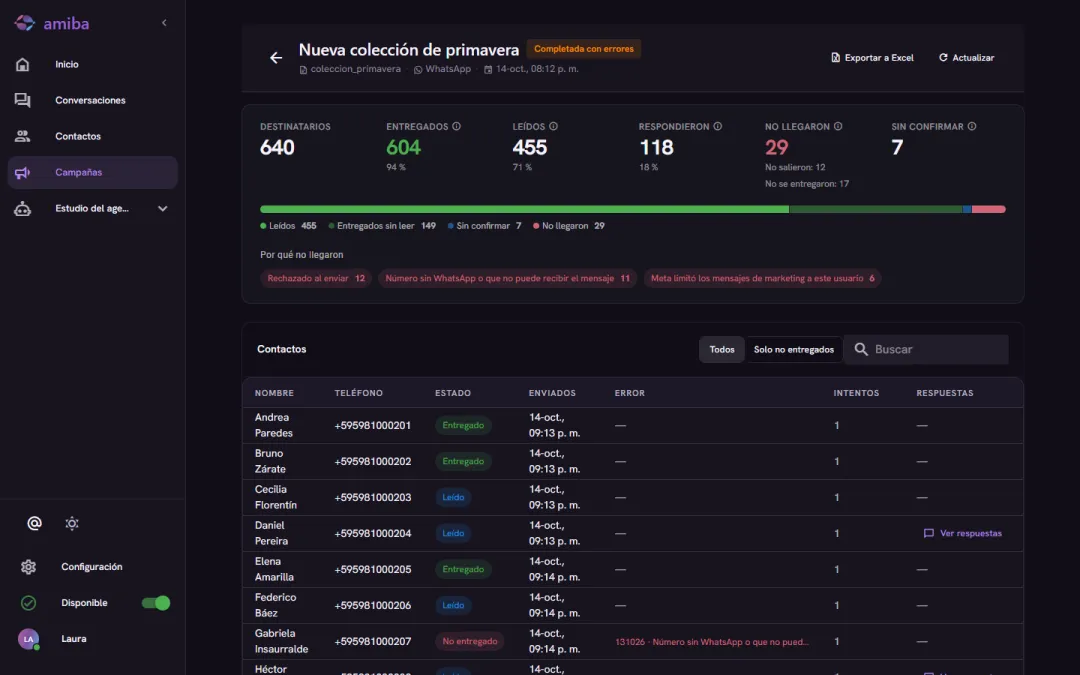Click Conversaciones menu label

click(90, 100)
